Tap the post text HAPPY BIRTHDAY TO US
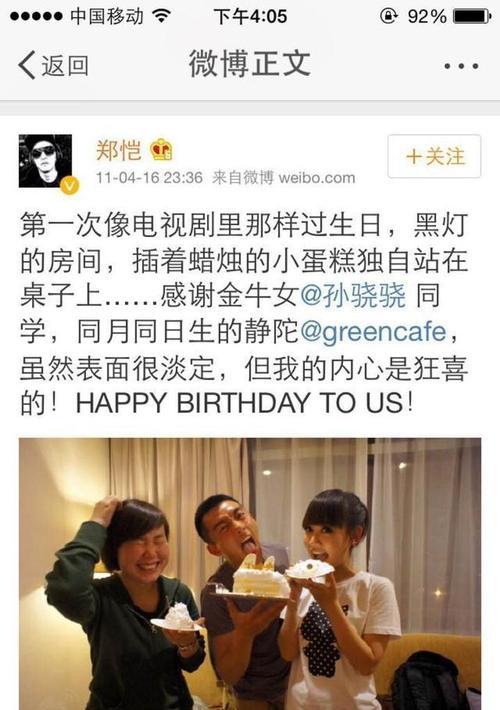 239,403
